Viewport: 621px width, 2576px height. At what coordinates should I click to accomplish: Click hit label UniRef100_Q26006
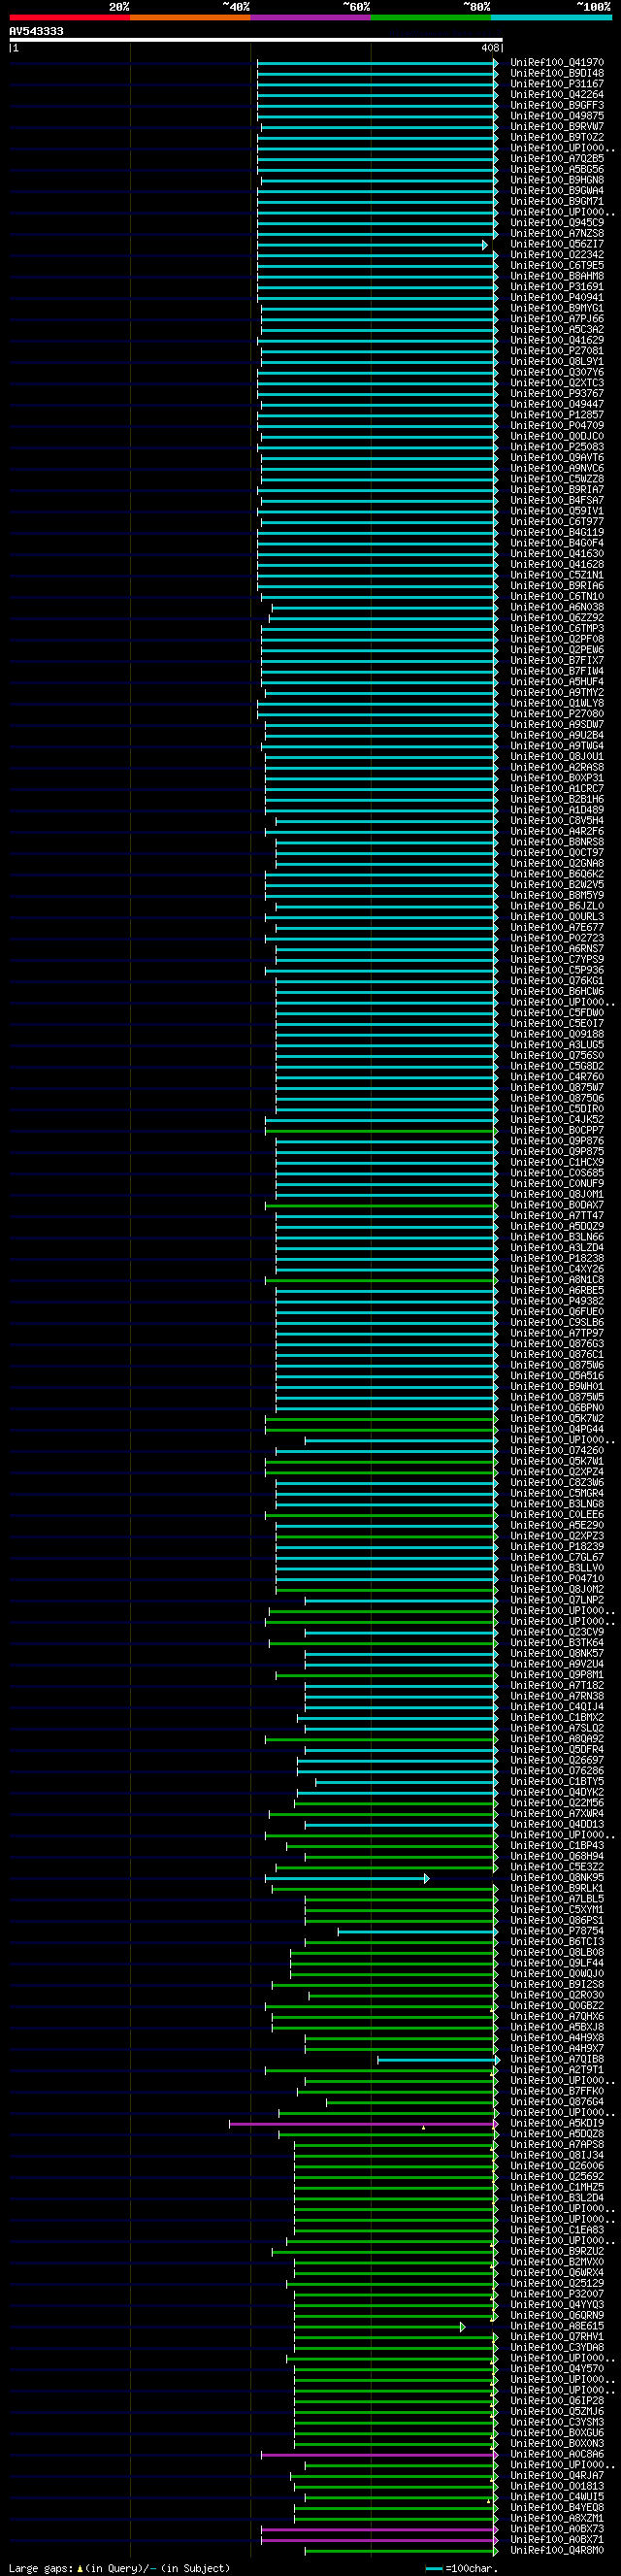click(557, 2166)
